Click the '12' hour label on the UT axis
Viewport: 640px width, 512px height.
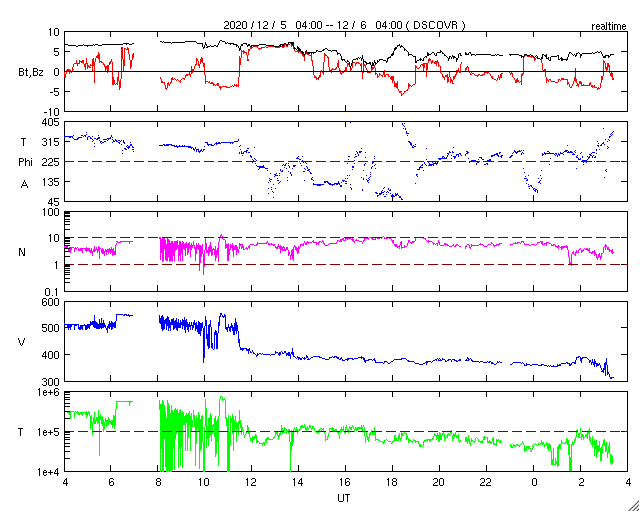coord(251,483)
